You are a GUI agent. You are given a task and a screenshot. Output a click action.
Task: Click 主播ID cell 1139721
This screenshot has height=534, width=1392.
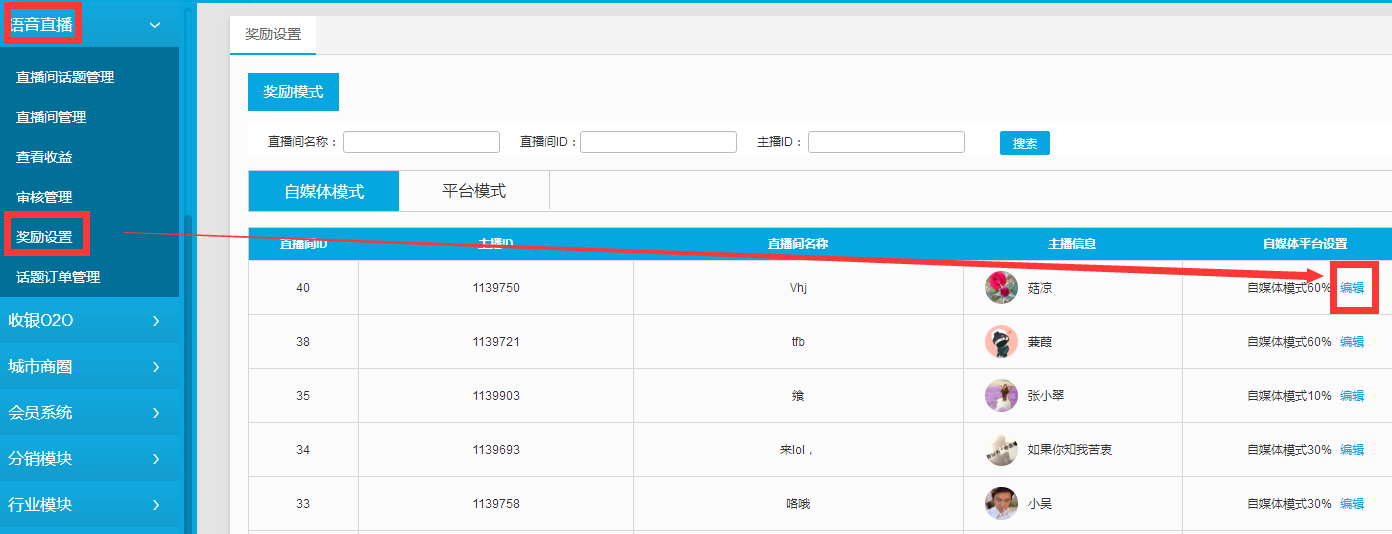[x=496, y=342]
